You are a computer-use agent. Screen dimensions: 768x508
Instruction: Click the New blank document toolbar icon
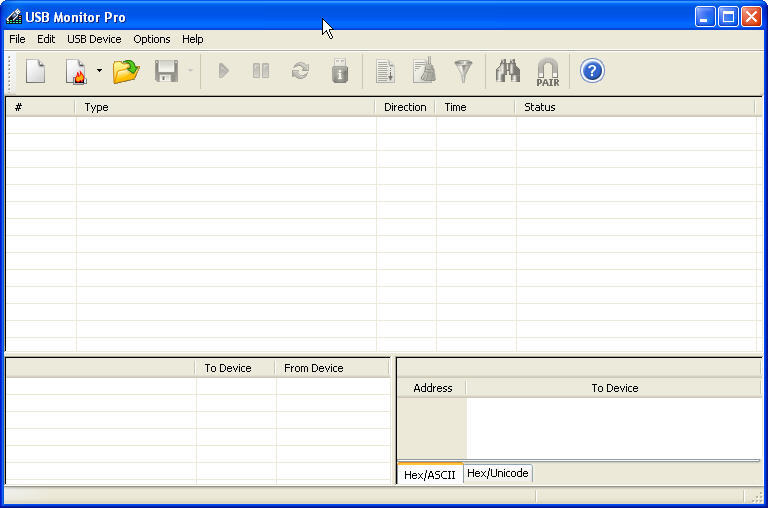click(x=35, y=72)
